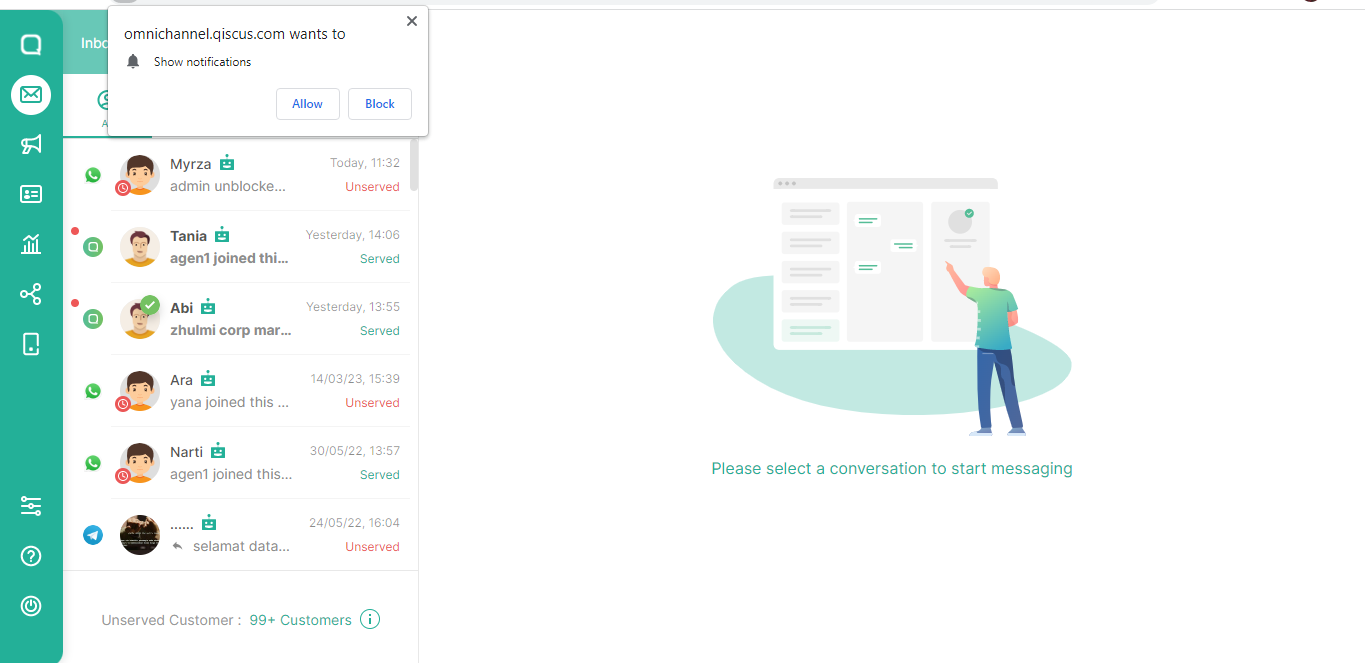Open the Contacts card icon in sidebar

pyautogui.click(x=31, y=195)
